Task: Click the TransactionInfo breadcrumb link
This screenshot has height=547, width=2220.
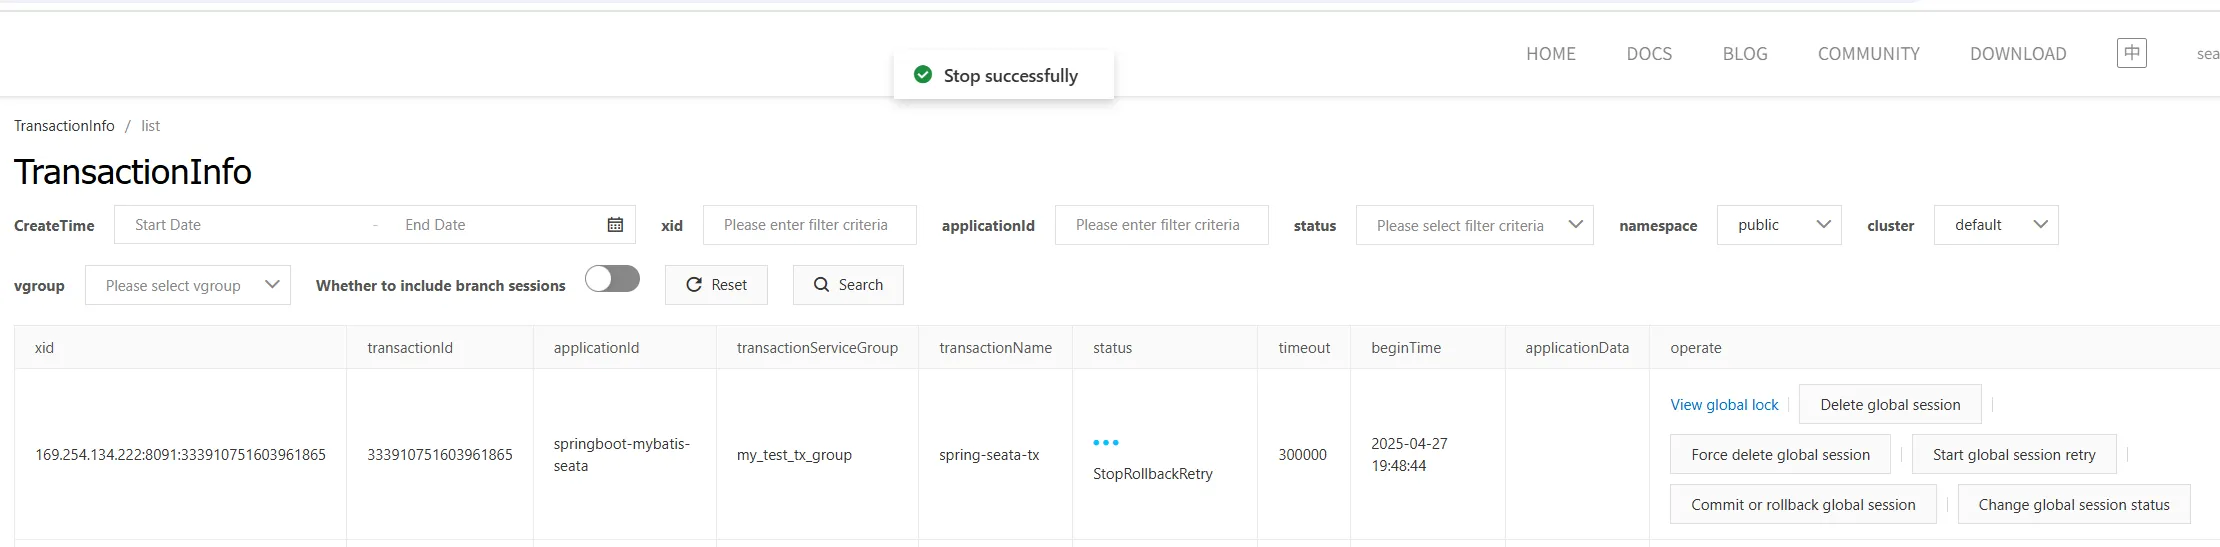Action: (64, 126)
